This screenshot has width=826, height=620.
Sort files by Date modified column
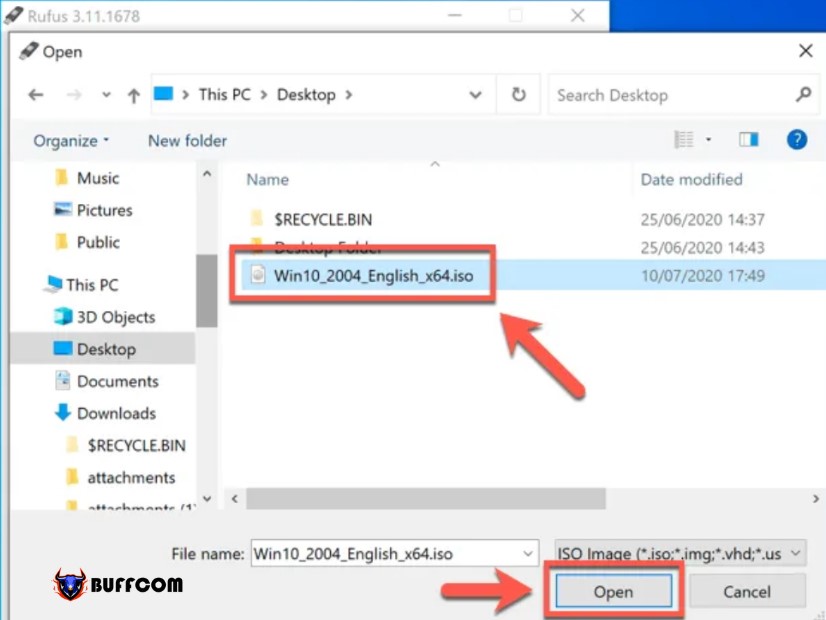(x=692, y=180)
